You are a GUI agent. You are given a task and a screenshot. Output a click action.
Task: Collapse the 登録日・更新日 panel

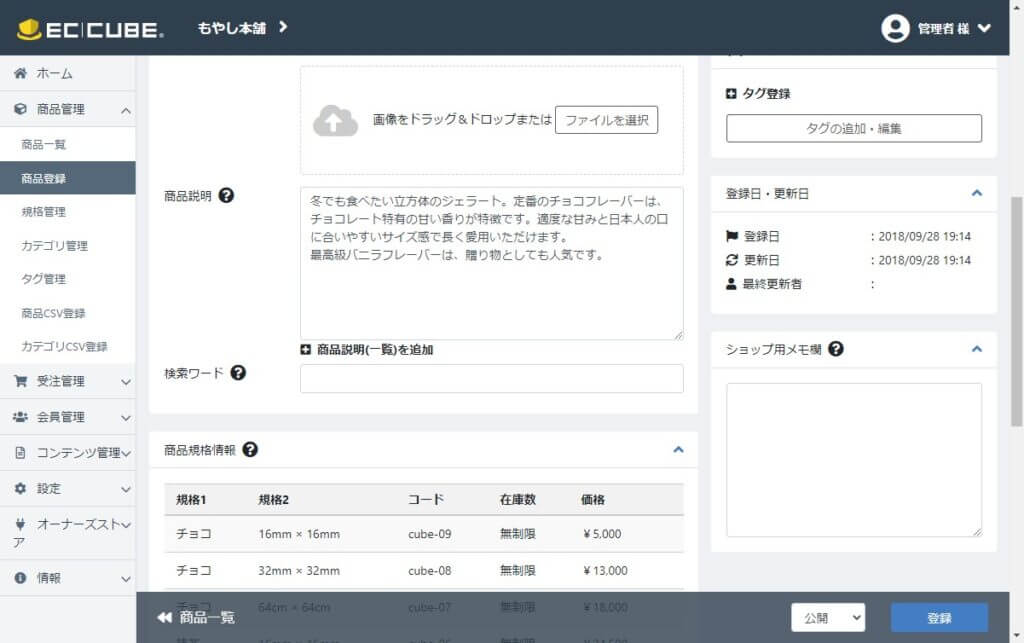click(977, 193)
